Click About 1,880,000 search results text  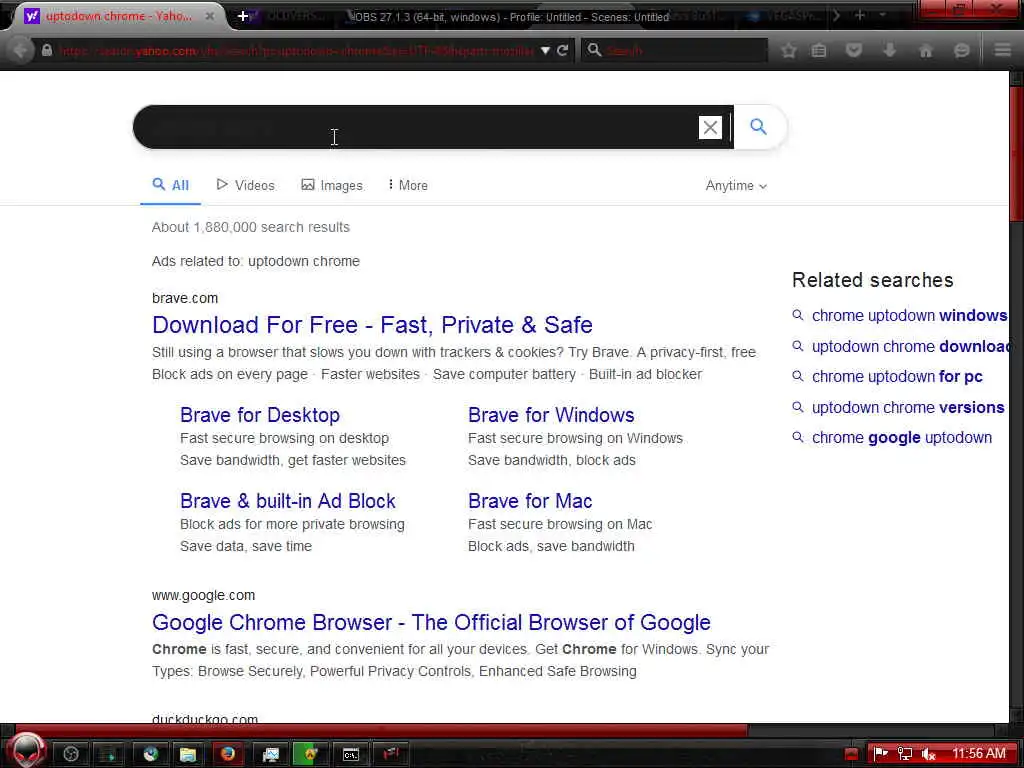(x=251, y=227)
